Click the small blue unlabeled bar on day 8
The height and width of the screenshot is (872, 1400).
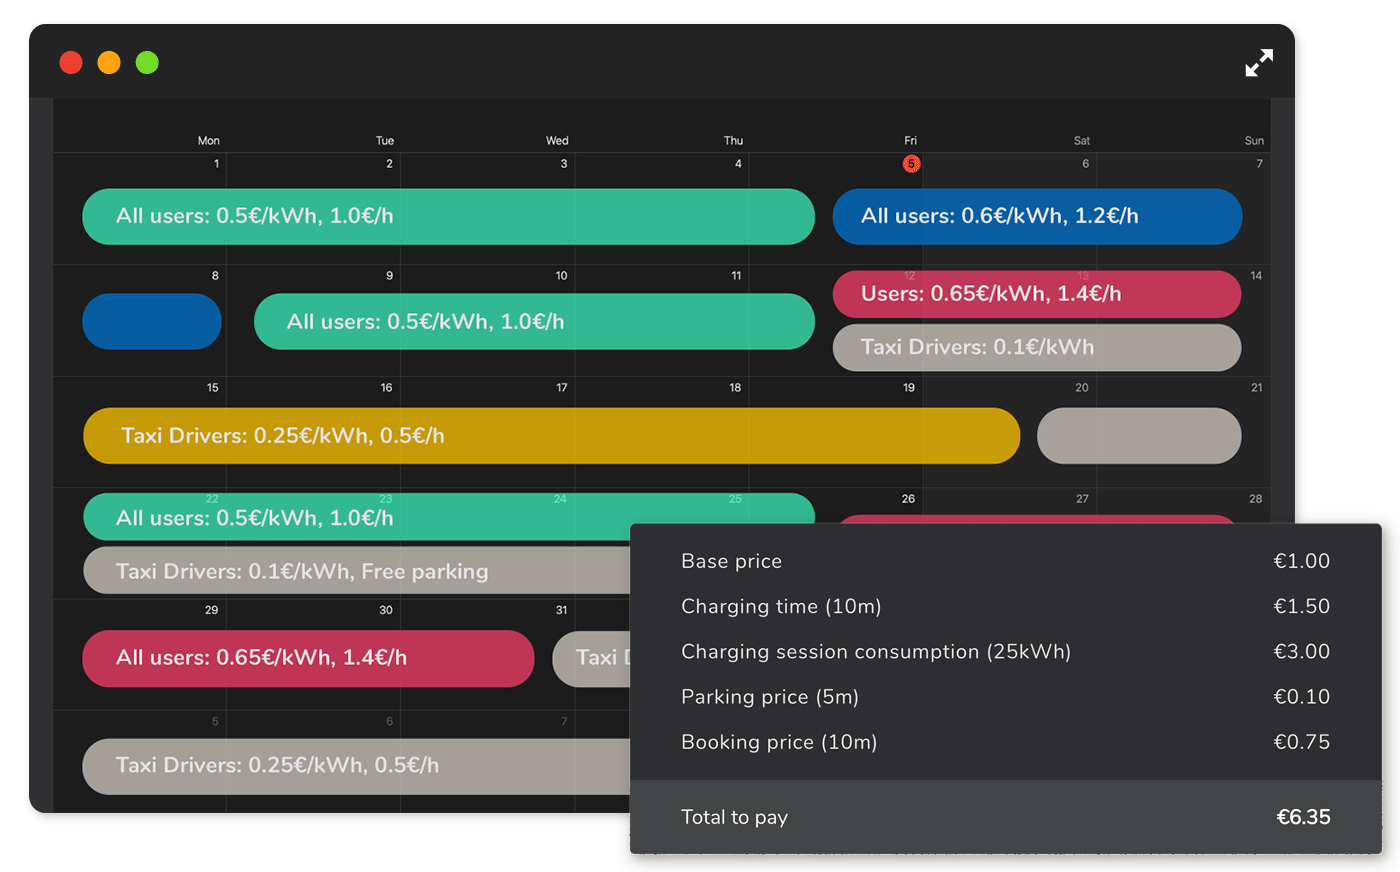(152, 322)
